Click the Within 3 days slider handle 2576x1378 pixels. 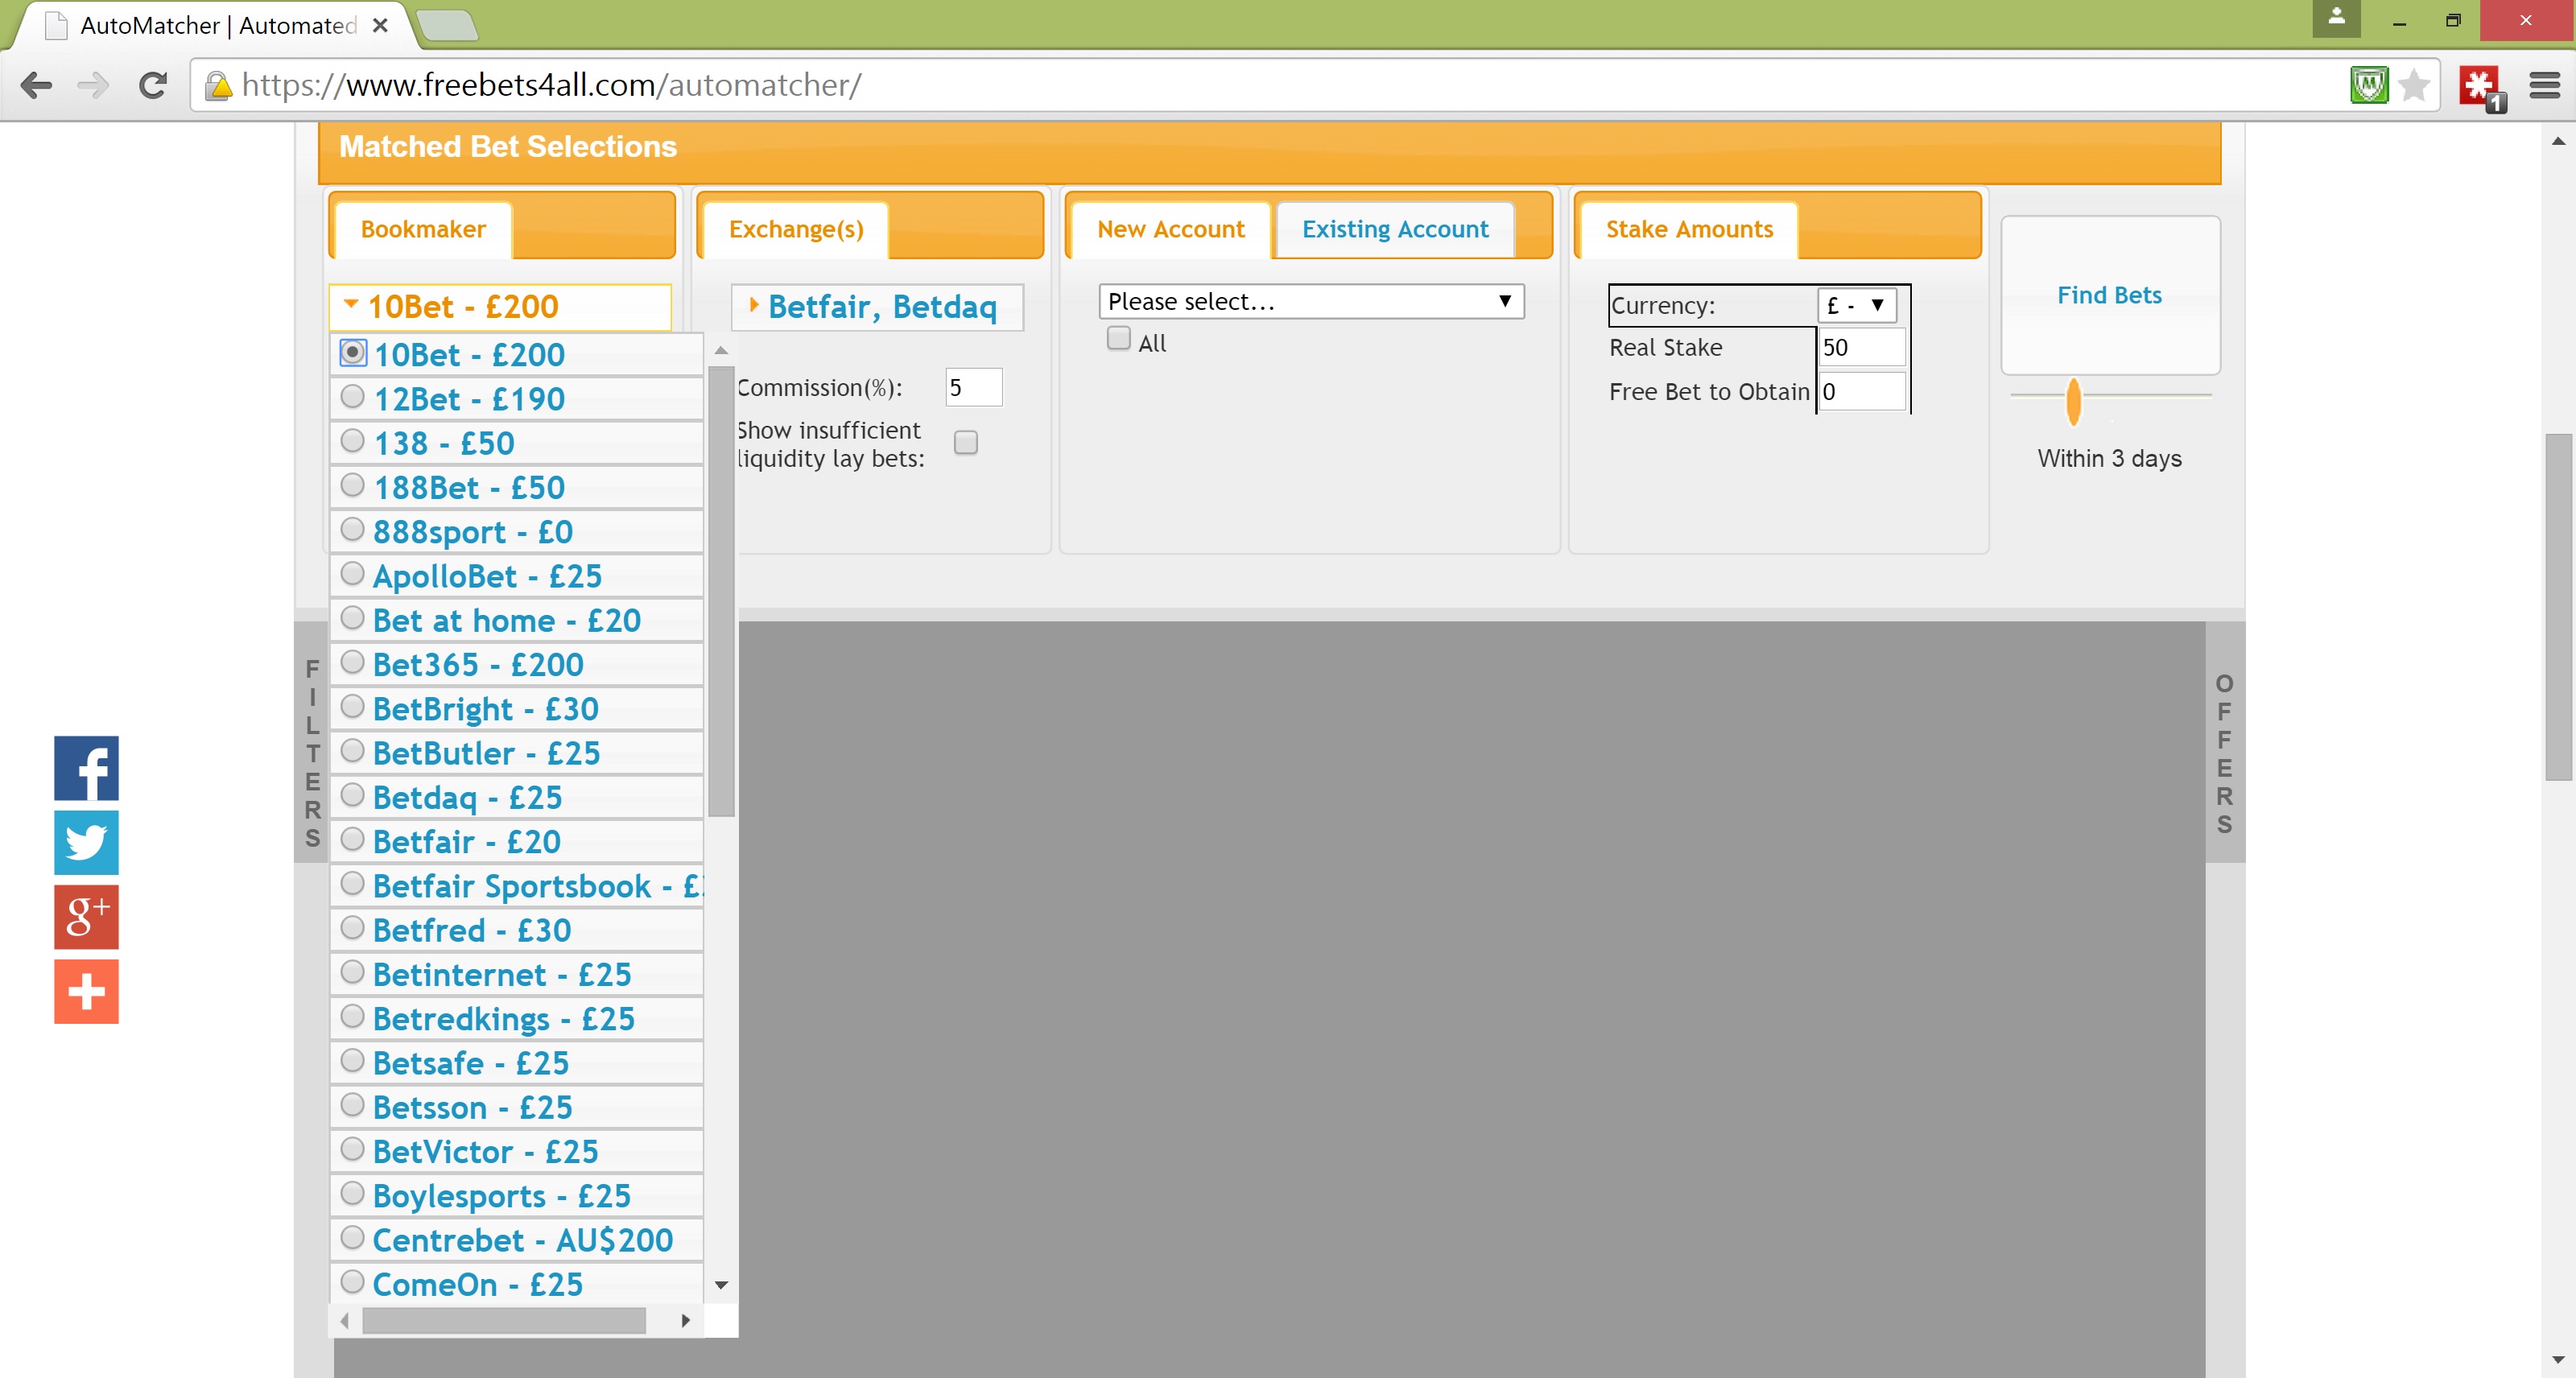(2073, 401)
